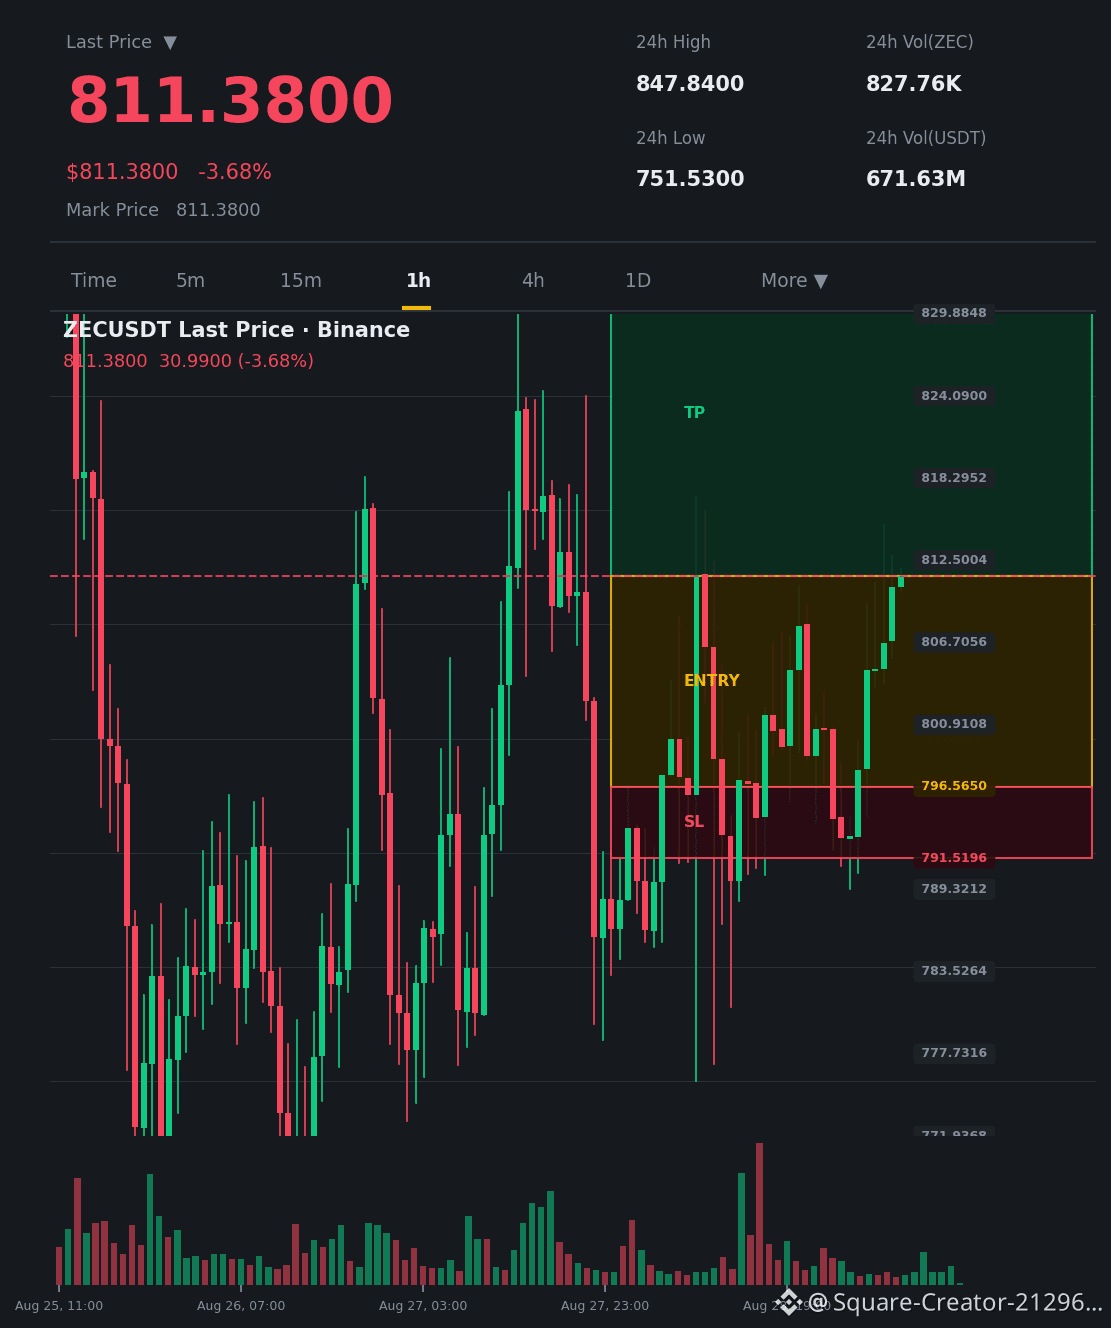Click the 24h High value 847.8400

coord(690,84)
